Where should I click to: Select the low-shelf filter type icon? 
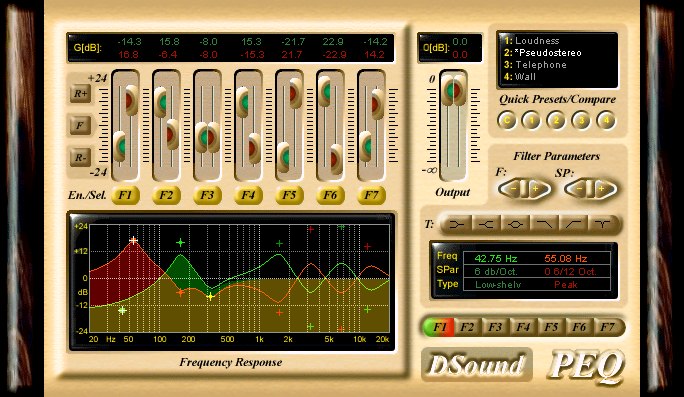pyautogui.click(x=457, y=224)
